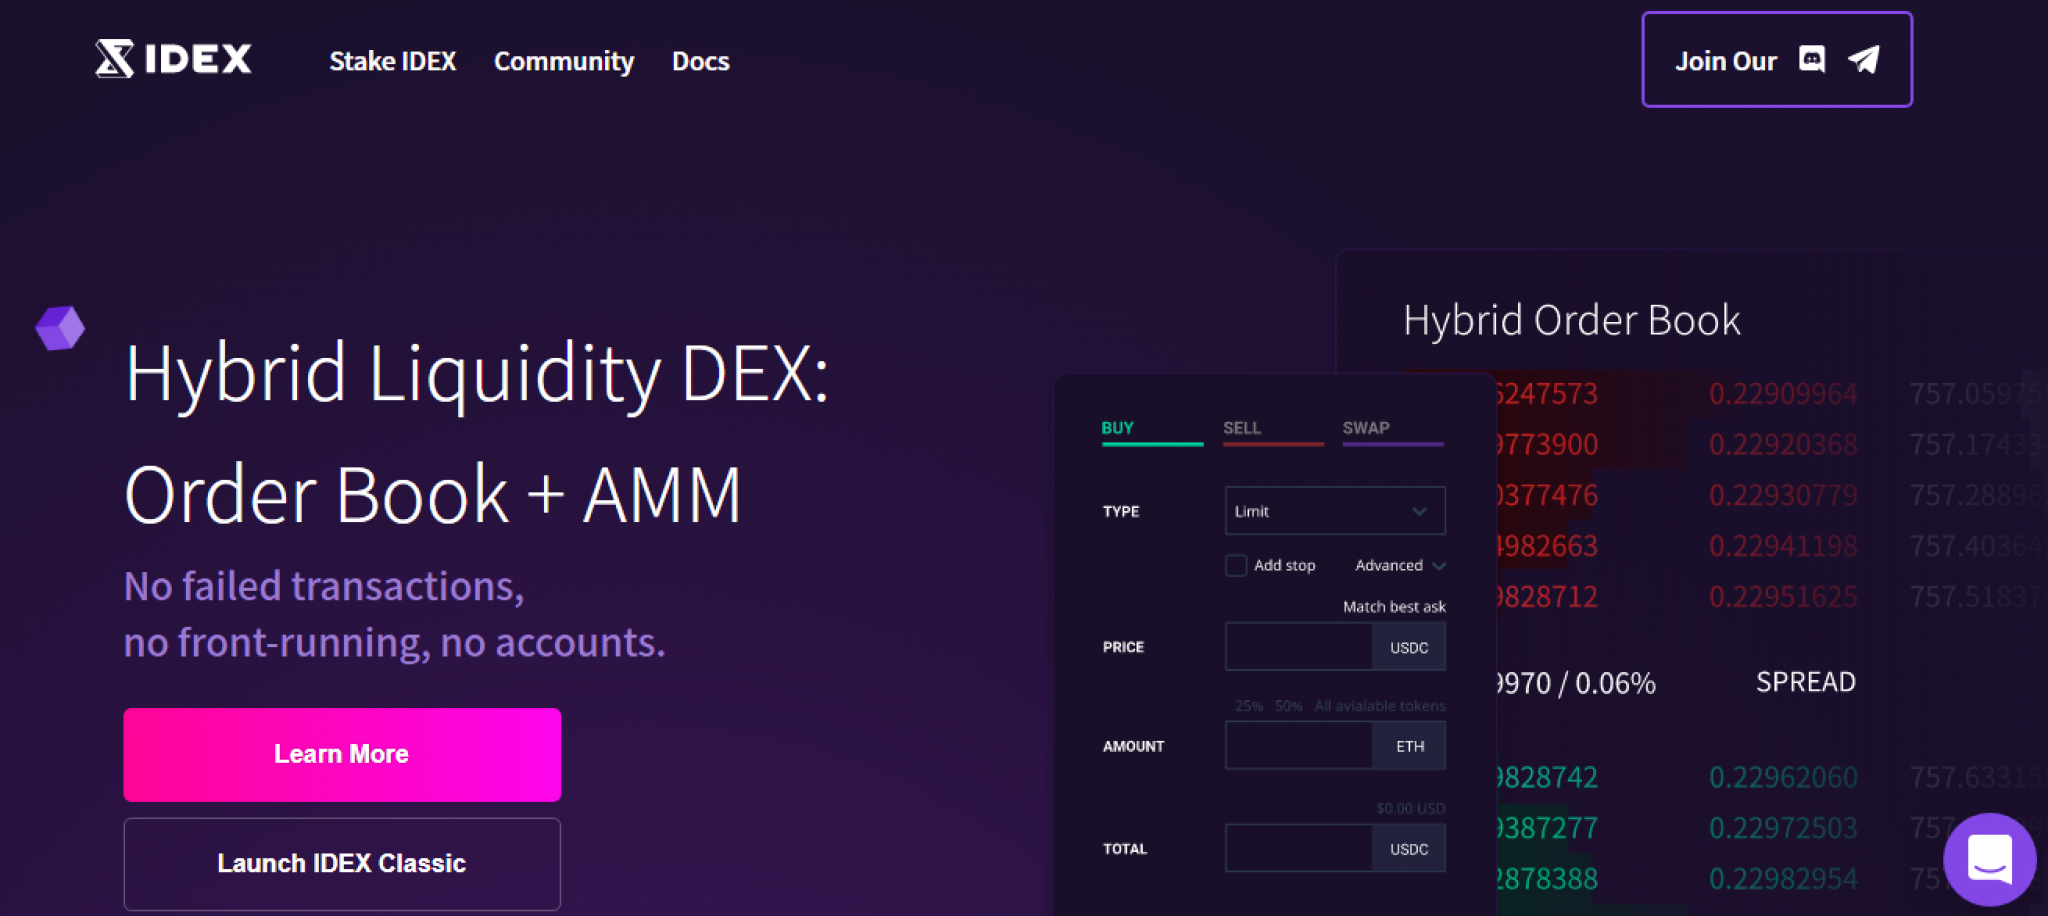
Task: Open the order Type Limit dropdown
Action: [1334, 511]
